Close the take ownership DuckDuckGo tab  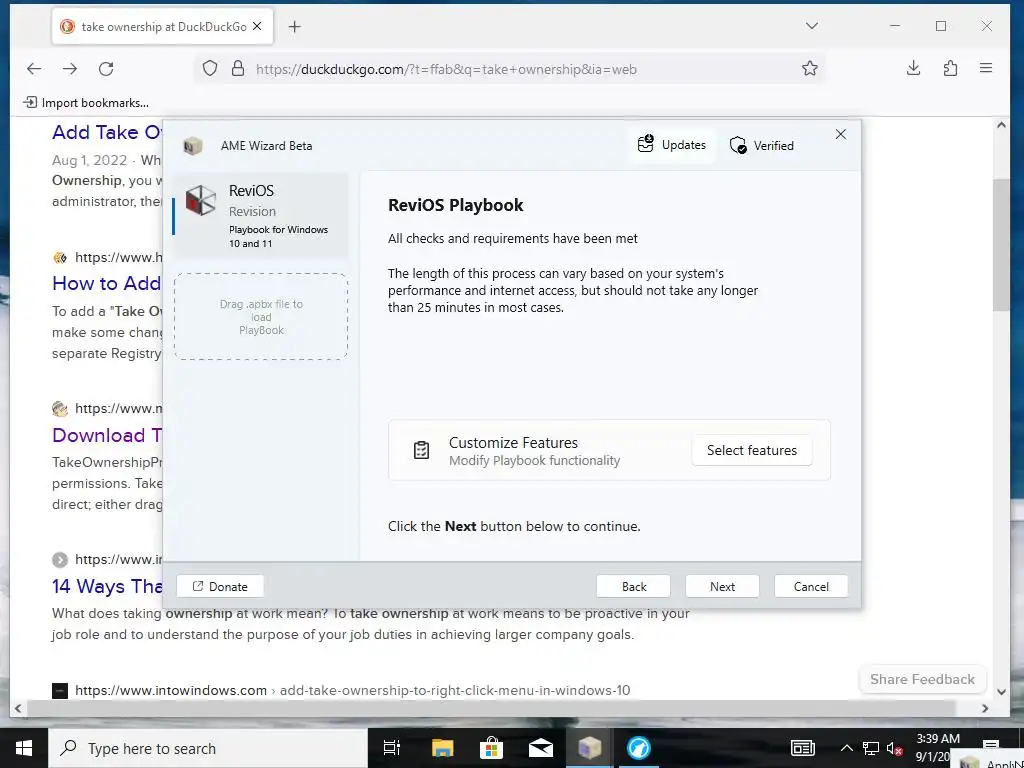(257, 26)
